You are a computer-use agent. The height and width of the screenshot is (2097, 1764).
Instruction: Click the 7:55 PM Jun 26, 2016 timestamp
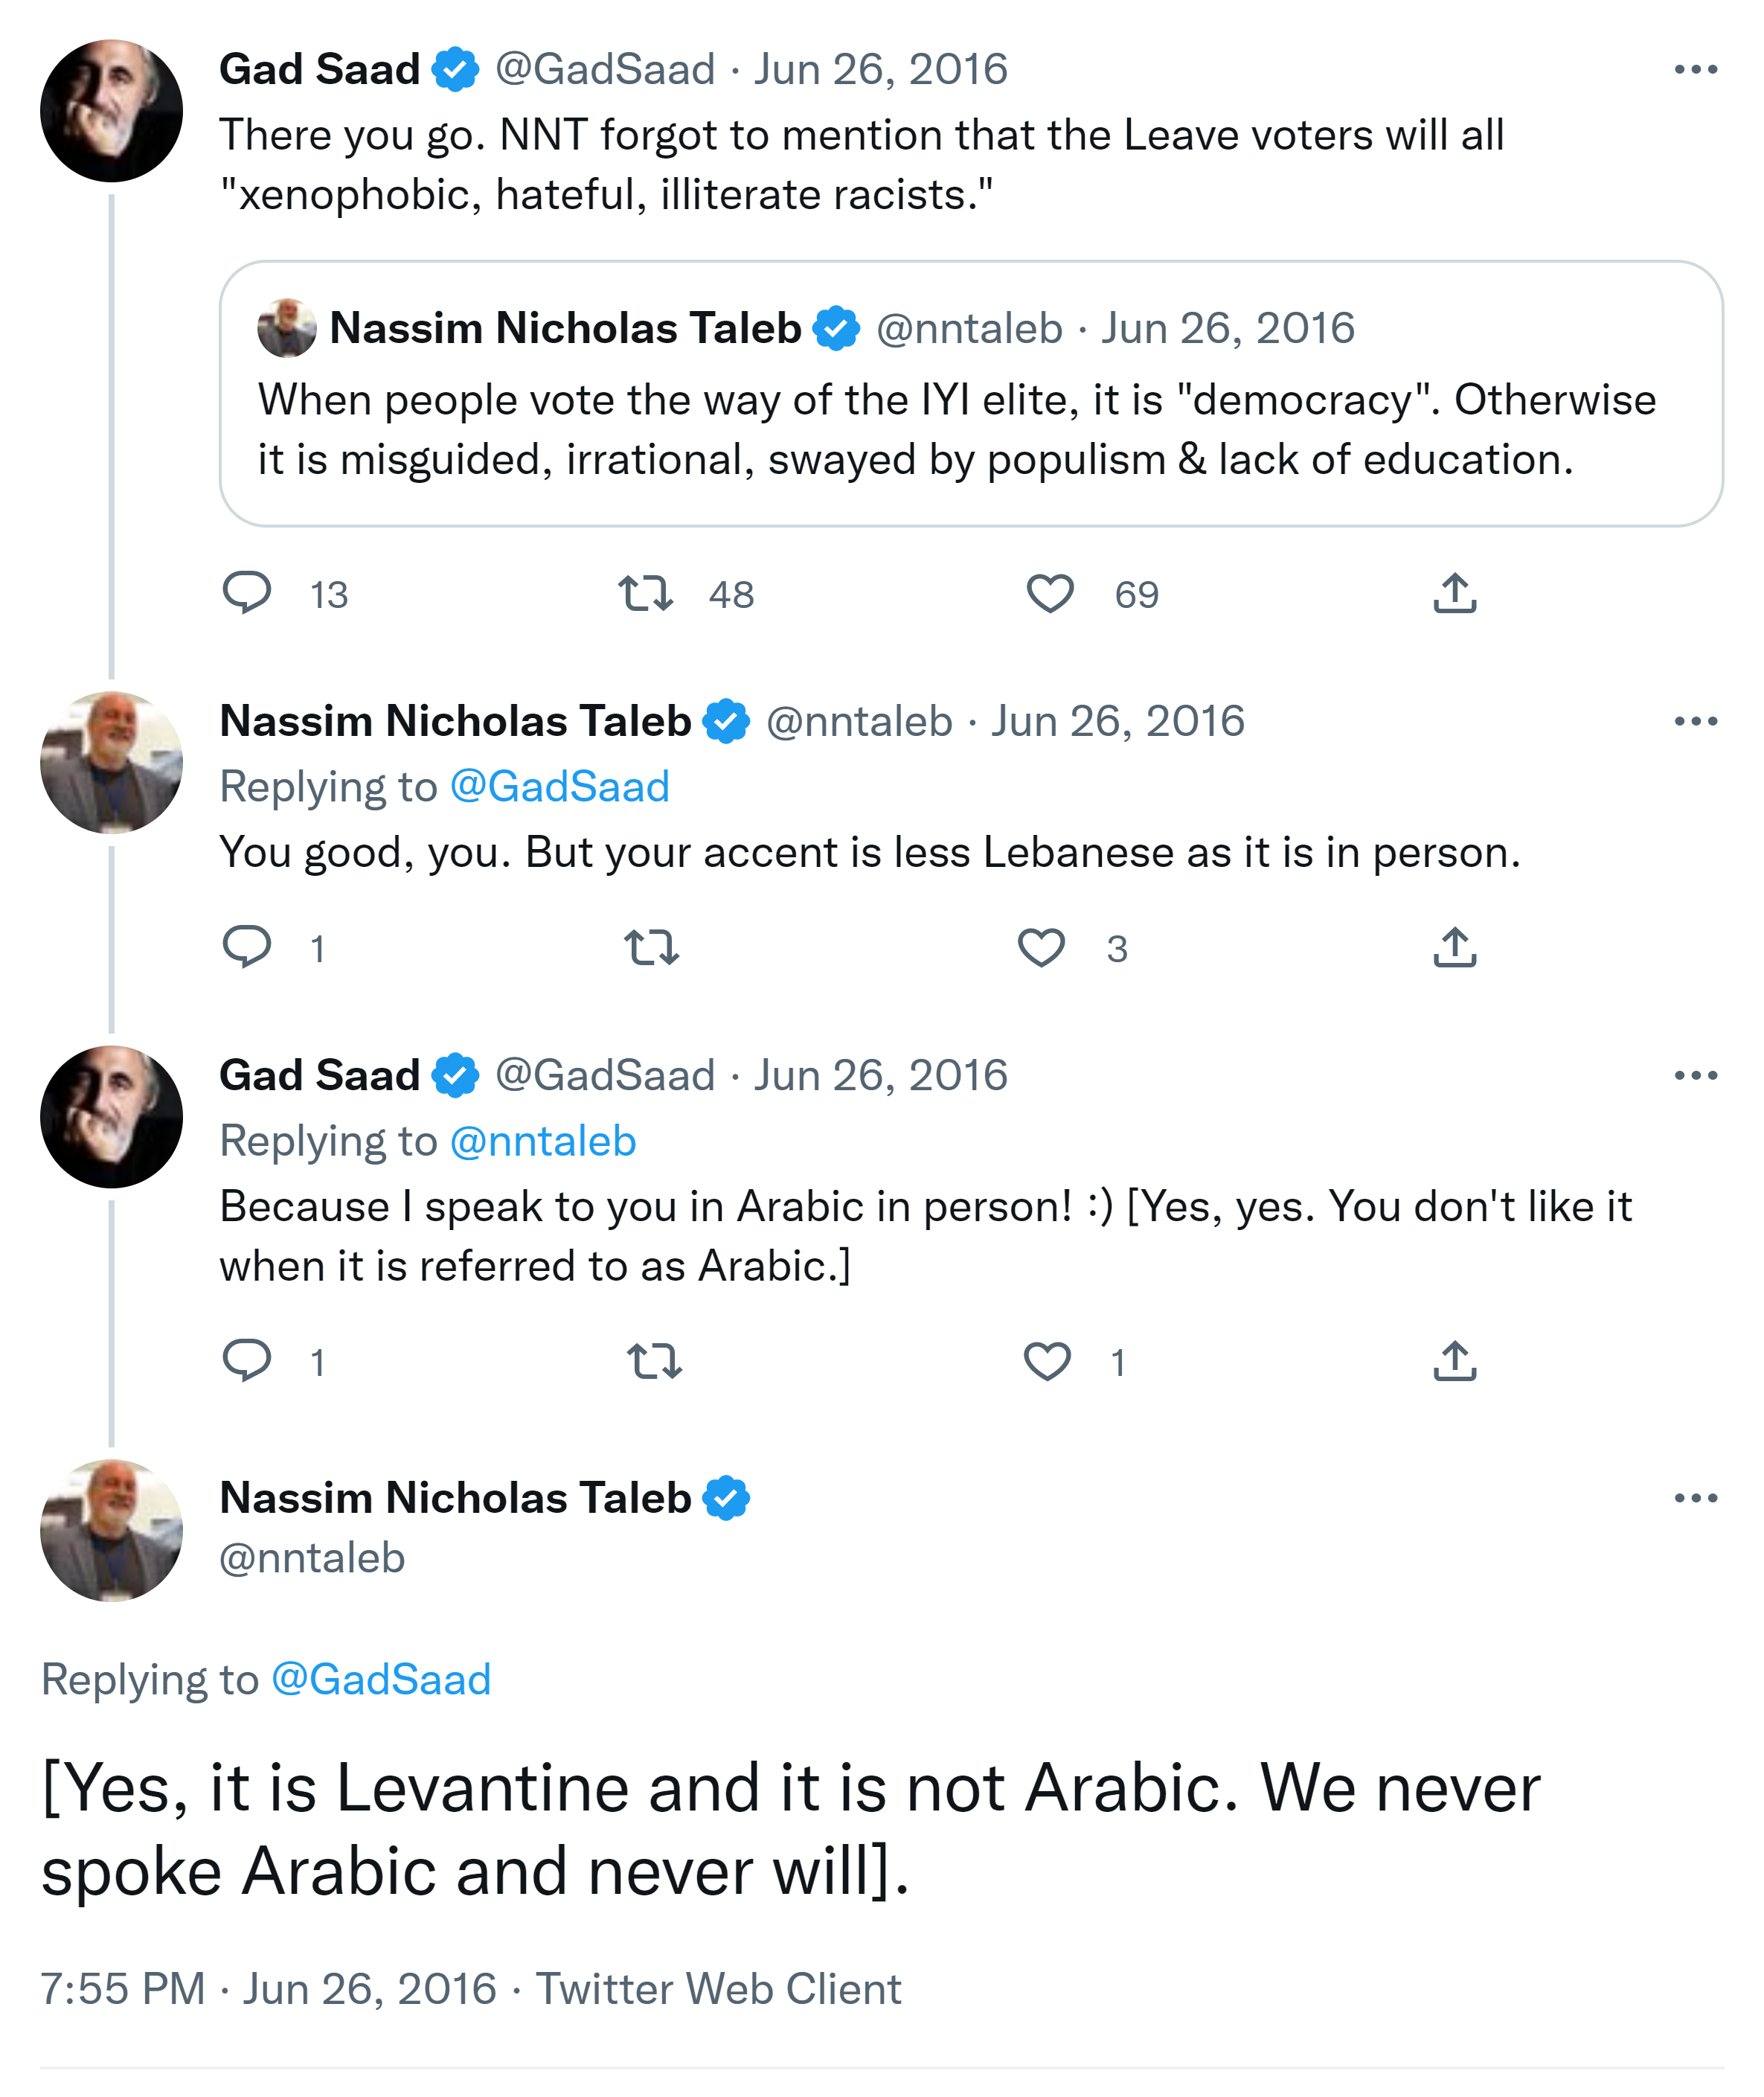pyautogui.click(x=268, y=1988)
